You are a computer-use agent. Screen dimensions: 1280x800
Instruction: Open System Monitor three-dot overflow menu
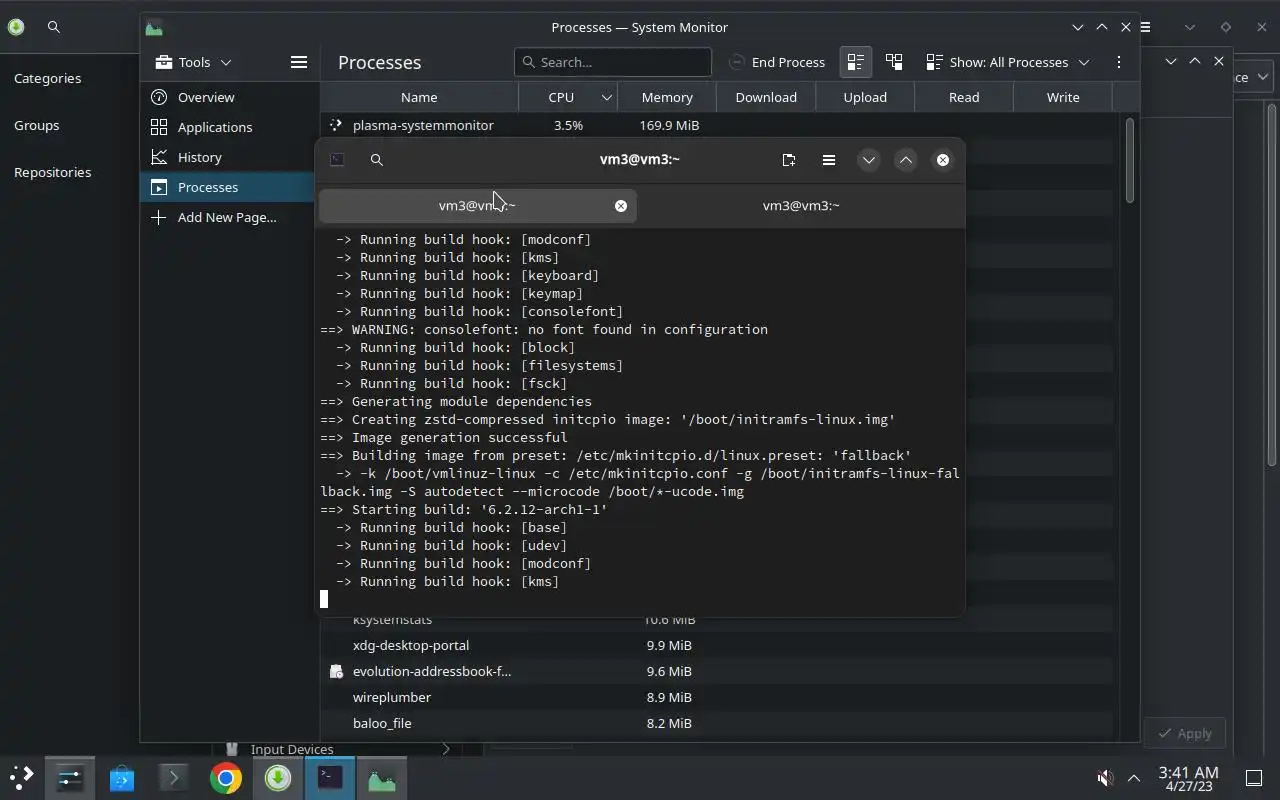tap(1118, 62)
